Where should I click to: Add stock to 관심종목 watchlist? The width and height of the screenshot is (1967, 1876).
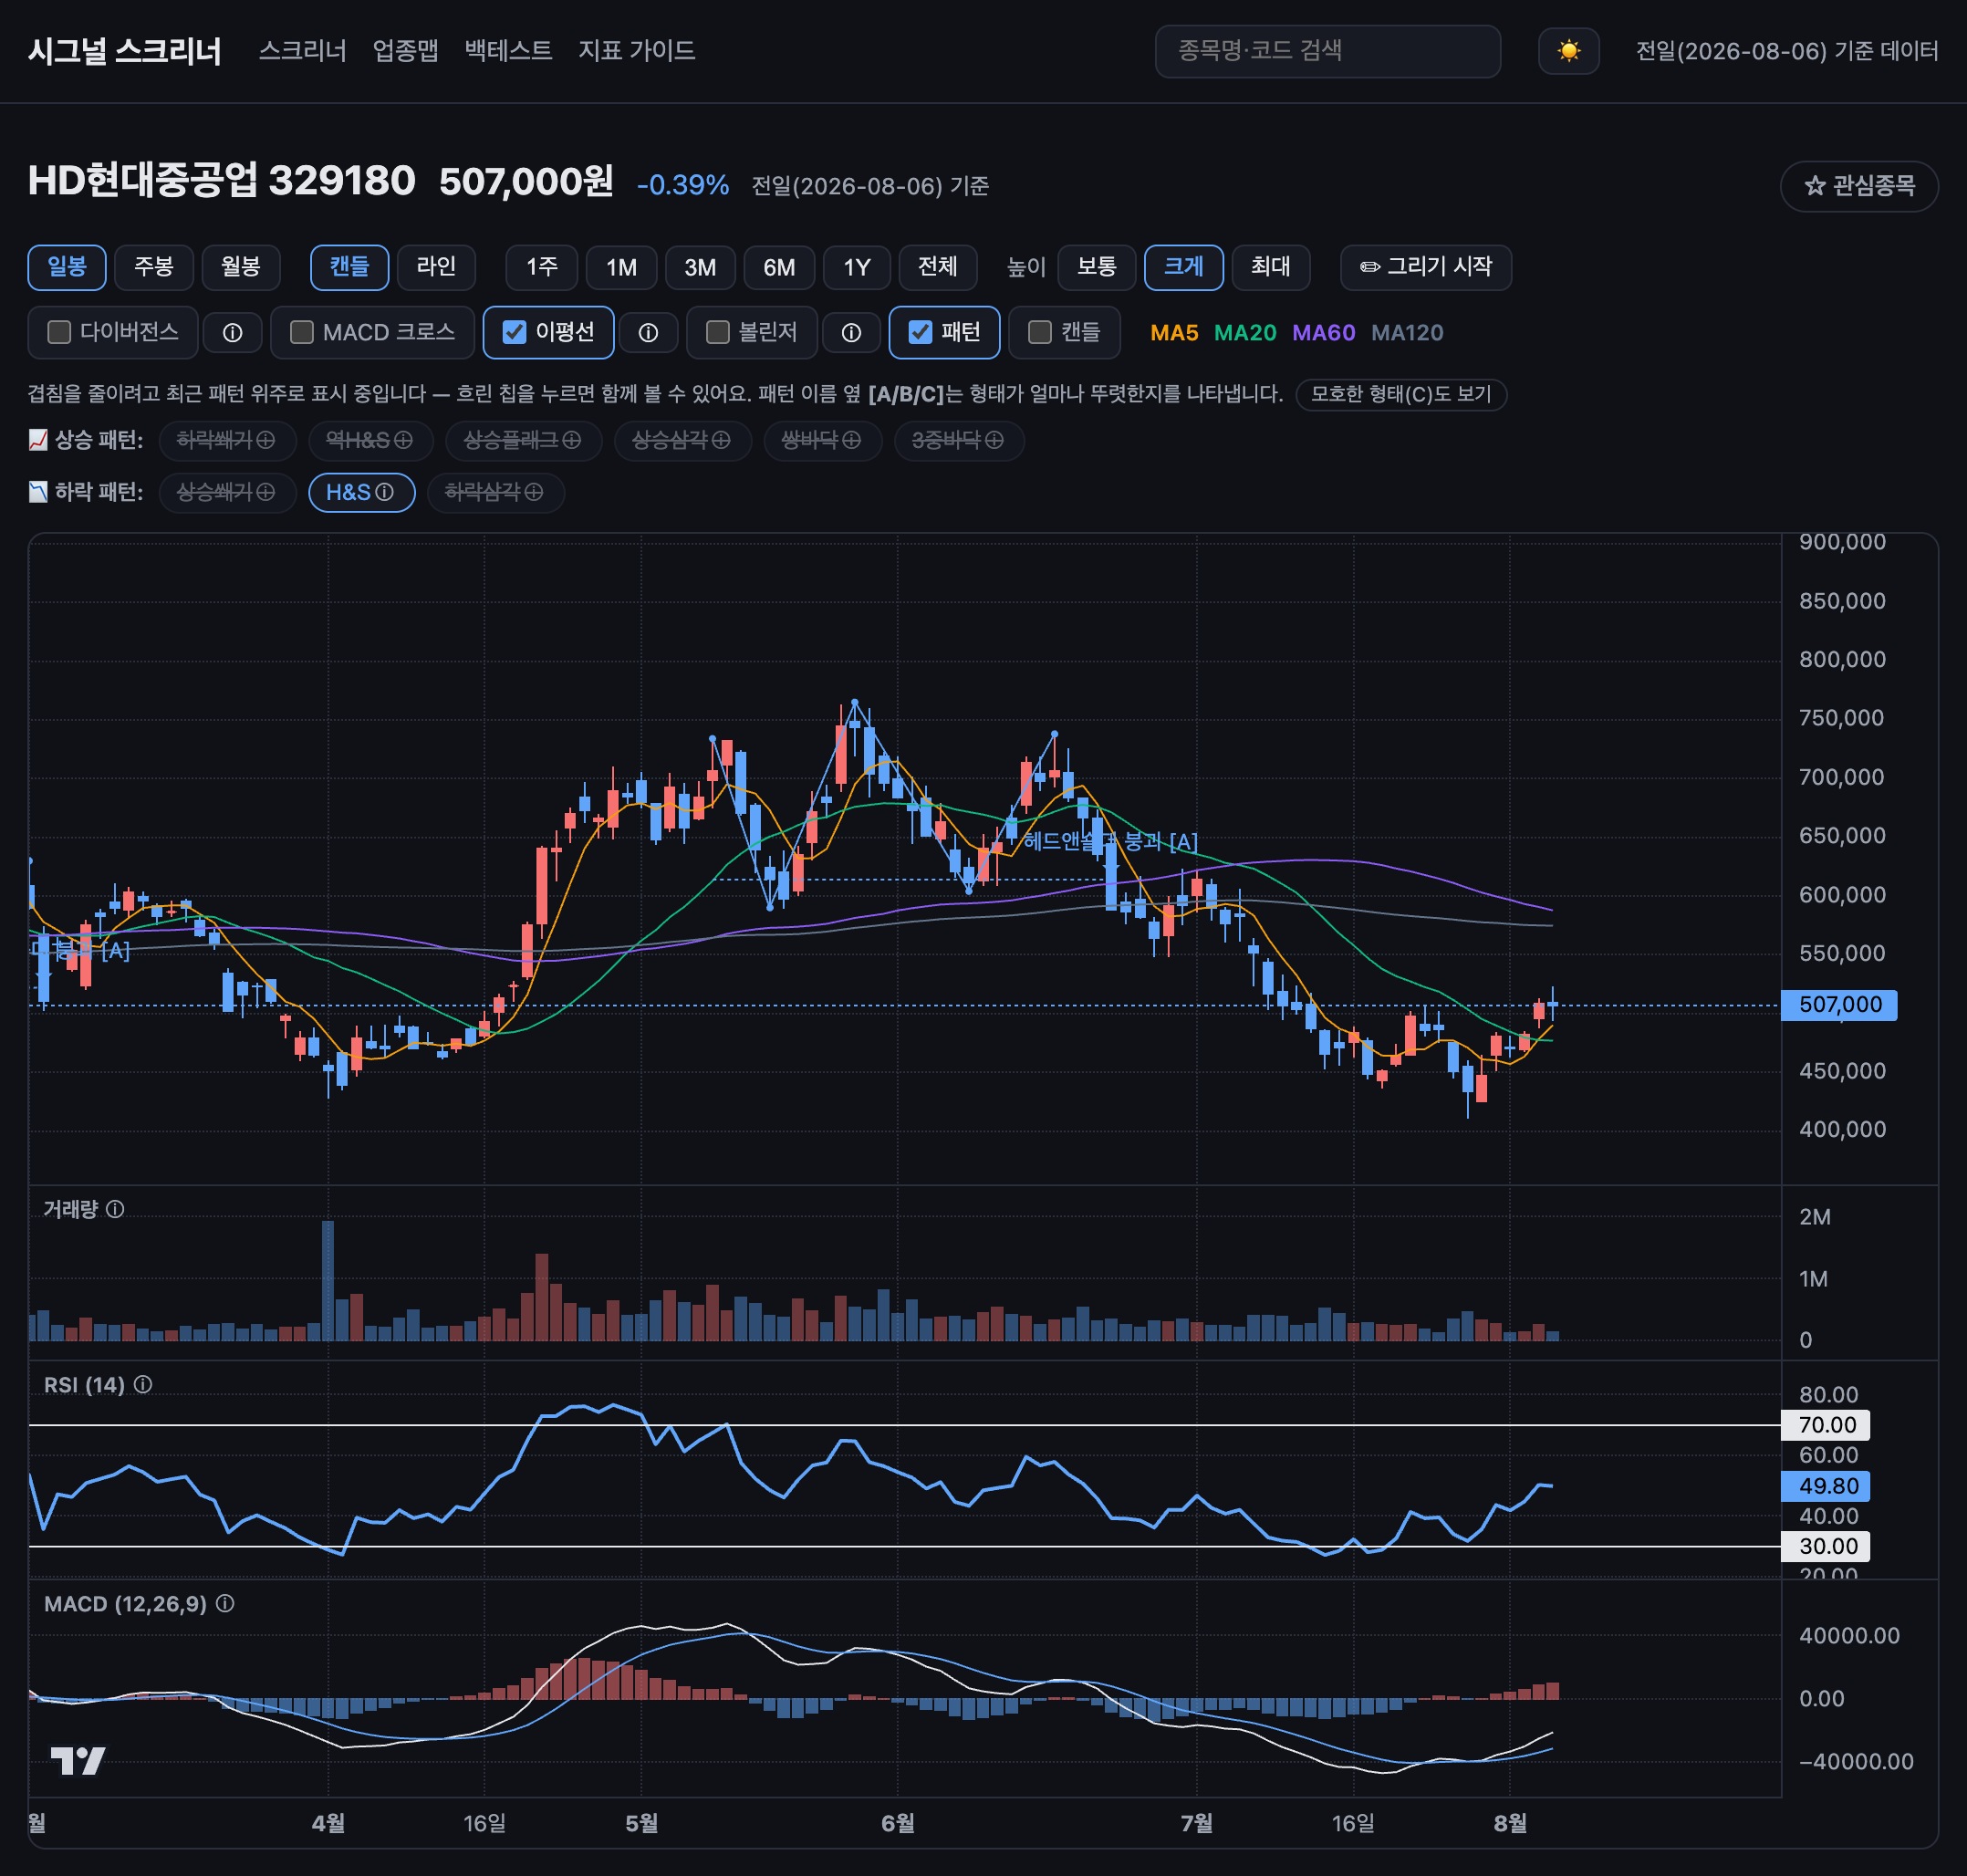tap(1859, 186)
